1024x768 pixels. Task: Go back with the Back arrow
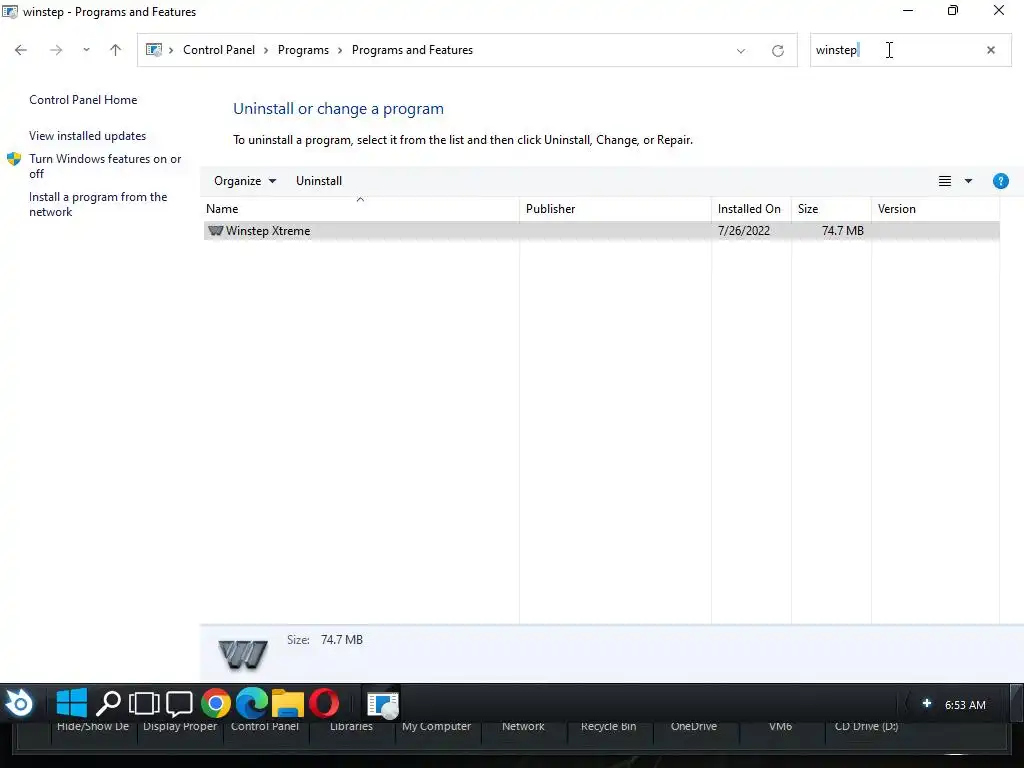[x=21, y=50]
